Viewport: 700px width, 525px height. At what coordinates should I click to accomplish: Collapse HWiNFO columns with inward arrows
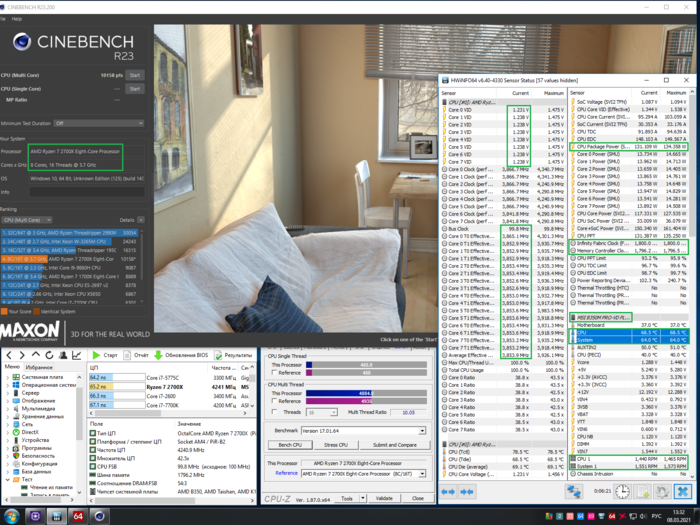467,492
